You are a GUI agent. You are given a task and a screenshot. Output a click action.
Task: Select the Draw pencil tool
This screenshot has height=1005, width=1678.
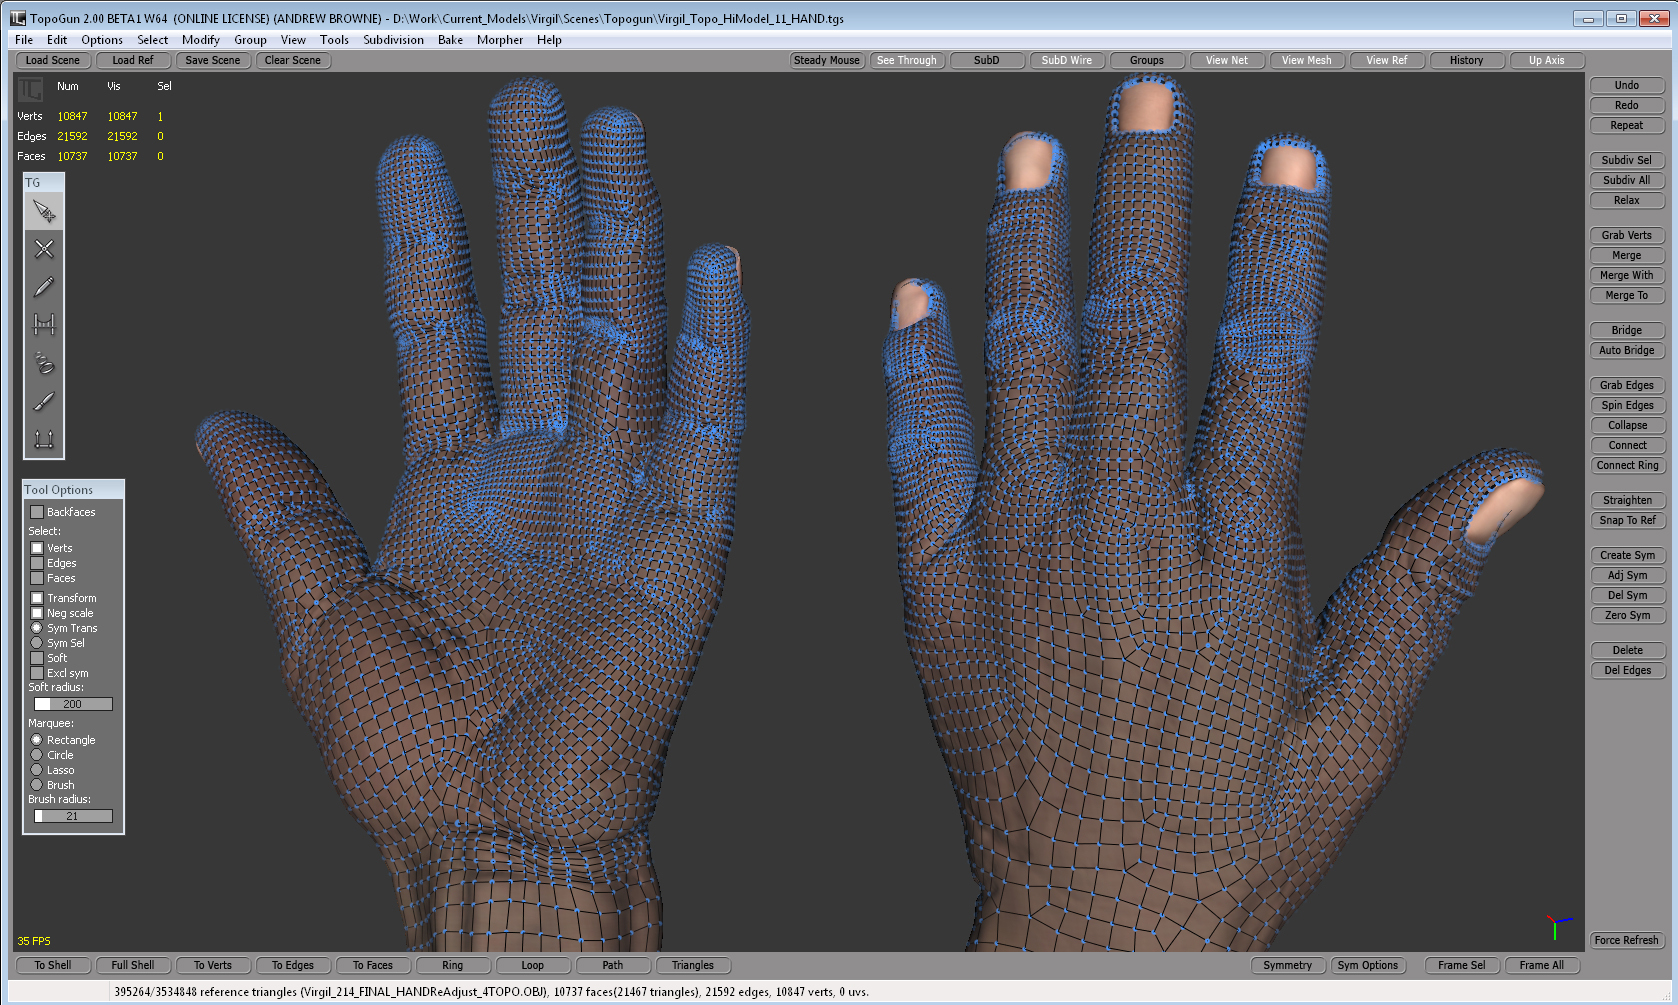click(44, 287)
